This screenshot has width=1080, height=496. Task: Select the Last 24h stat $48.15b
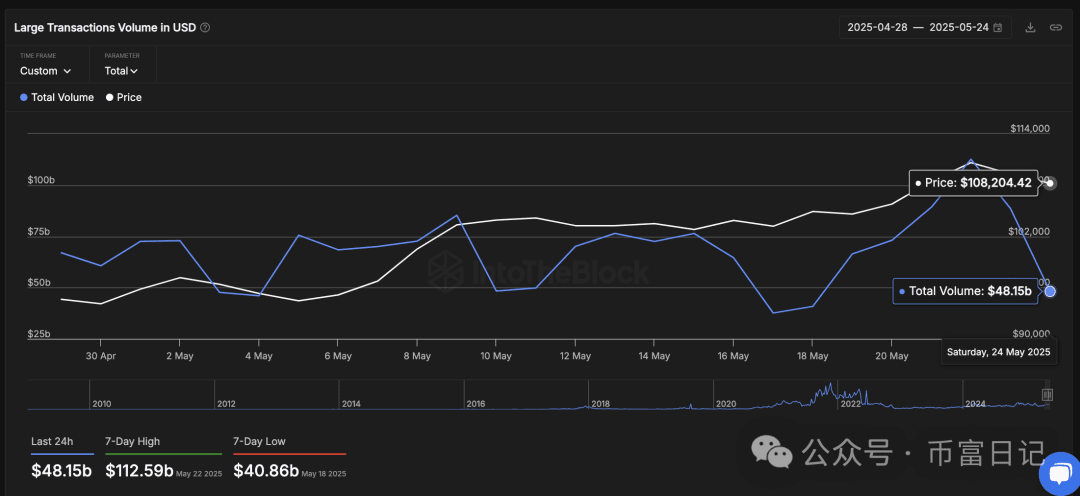click(61, 471)
